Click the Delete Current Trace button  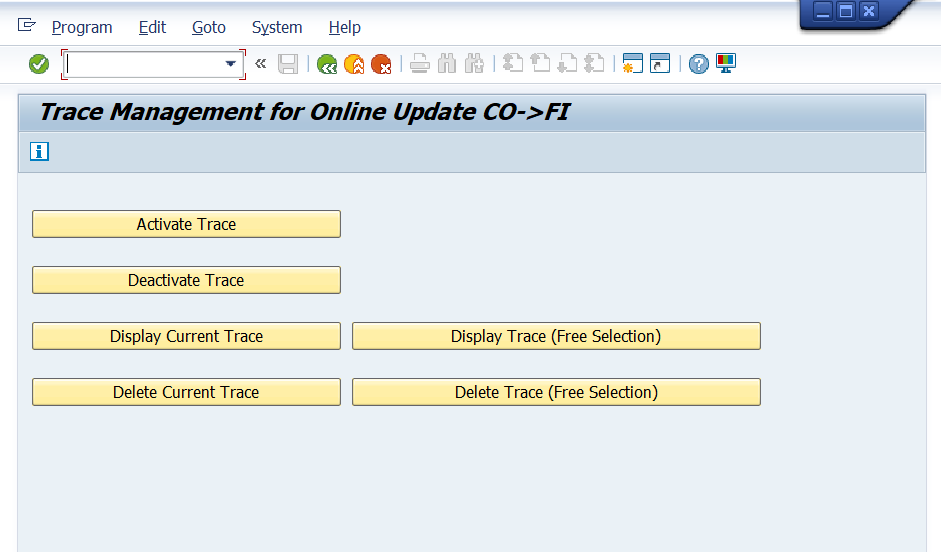pyautogui.click(x=187, y=392)
